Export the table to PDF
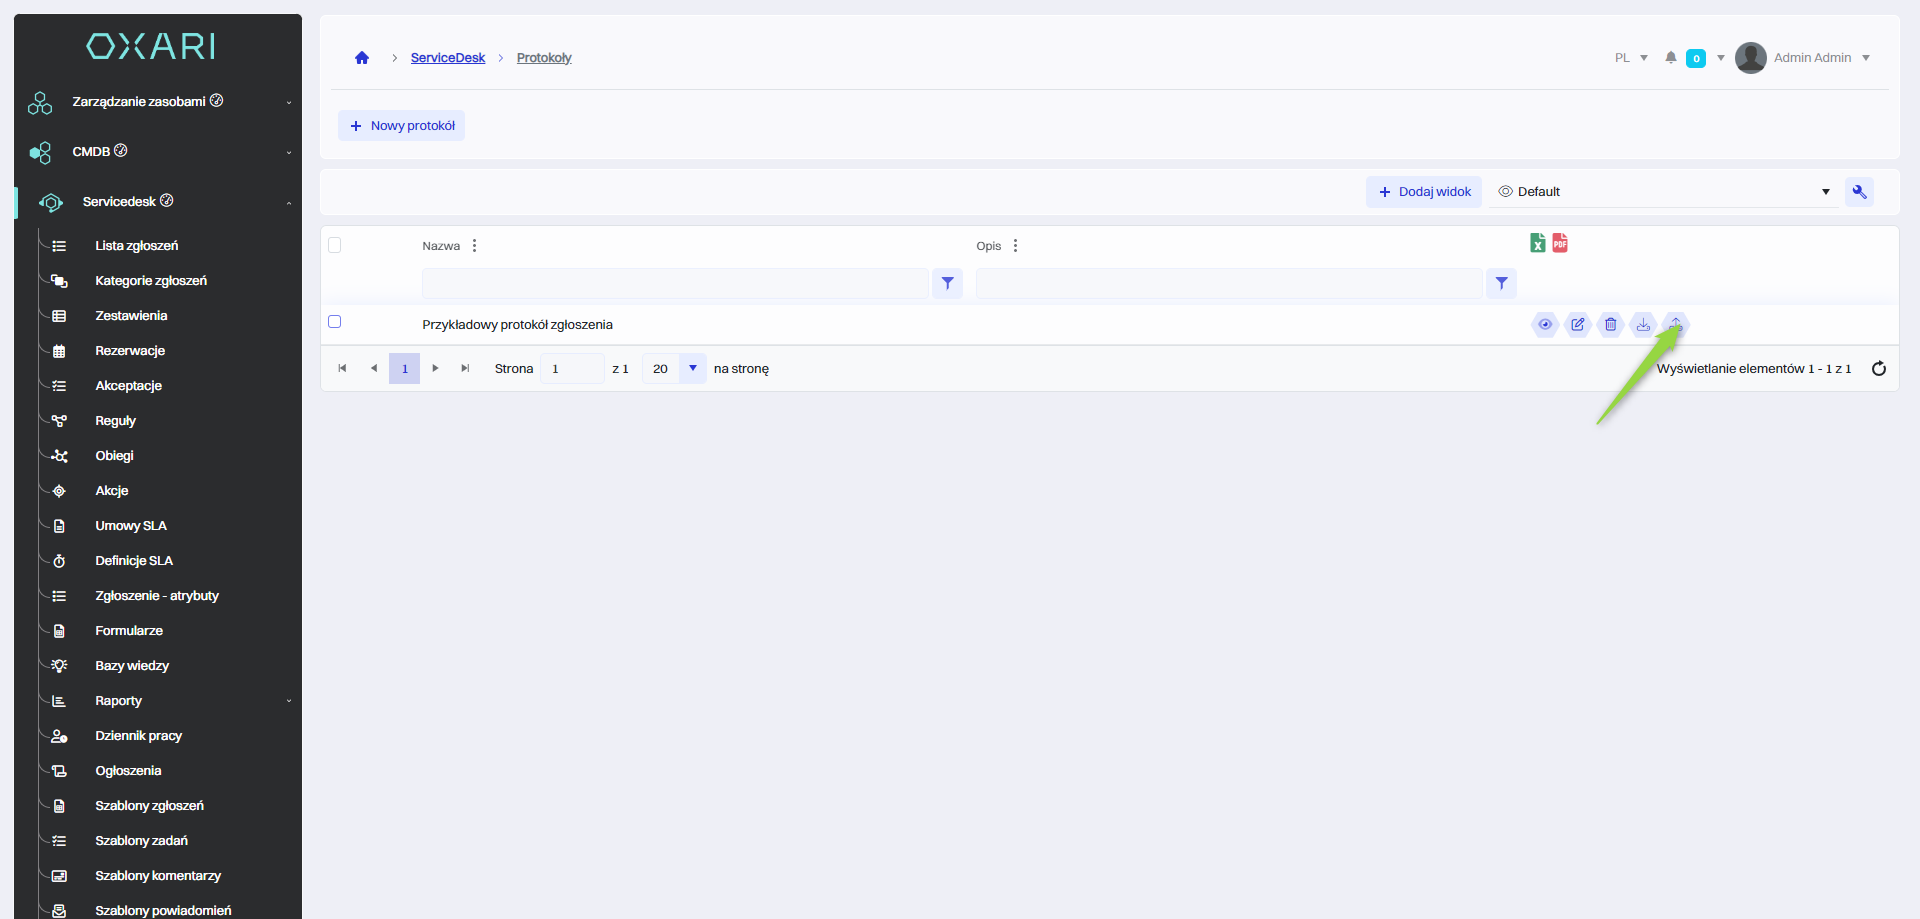This screenshot has width=1920, height=919. 1560,243
